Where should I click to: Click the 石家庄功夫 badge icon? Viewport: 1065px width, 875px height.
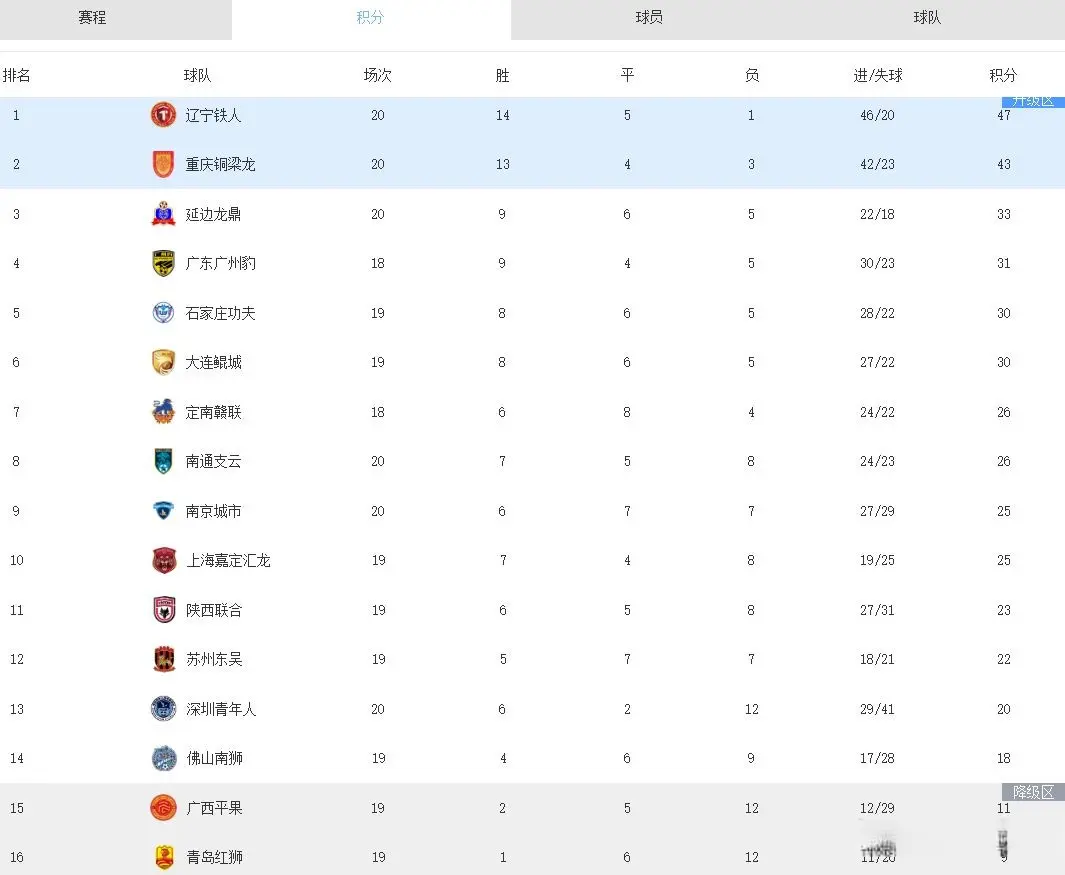[162, 312]
